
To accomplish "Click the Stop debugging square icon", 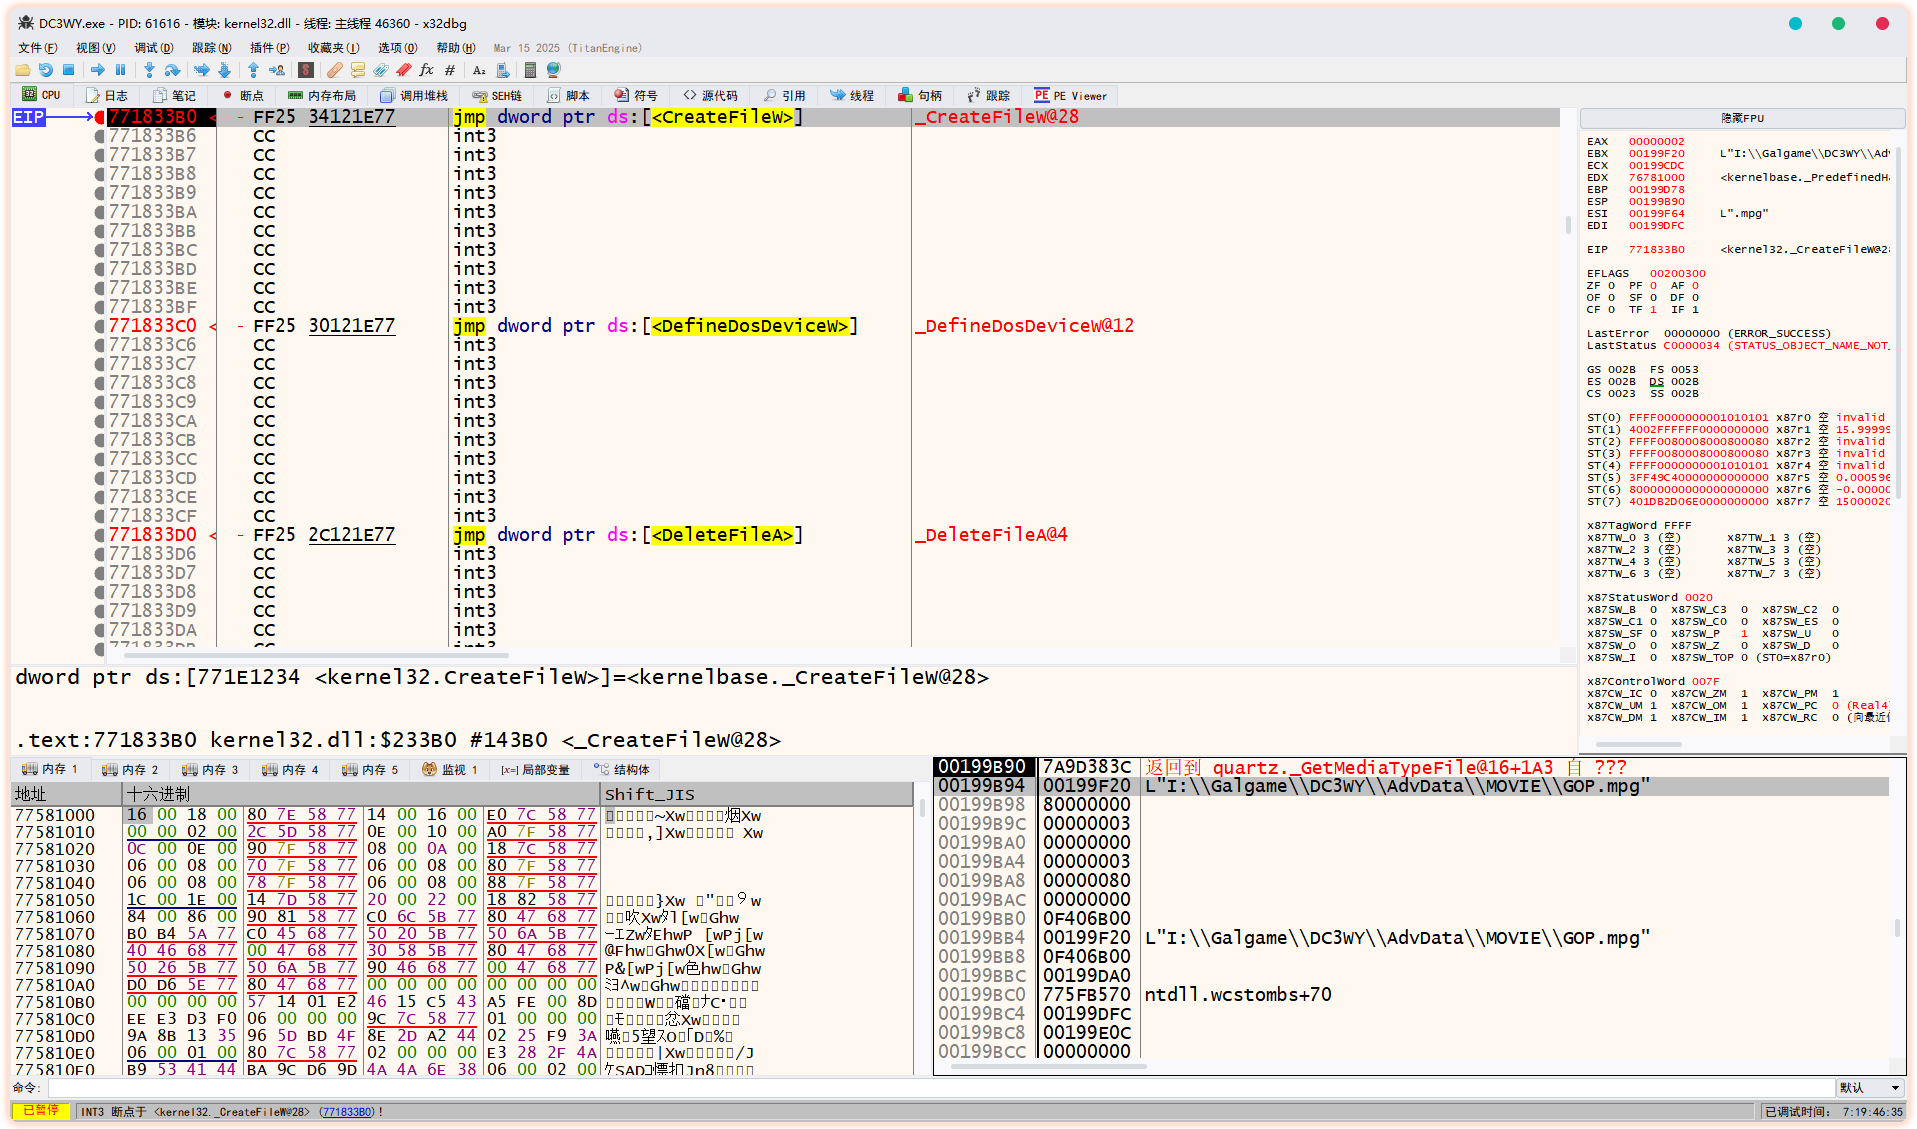I will tap(68, 70).
